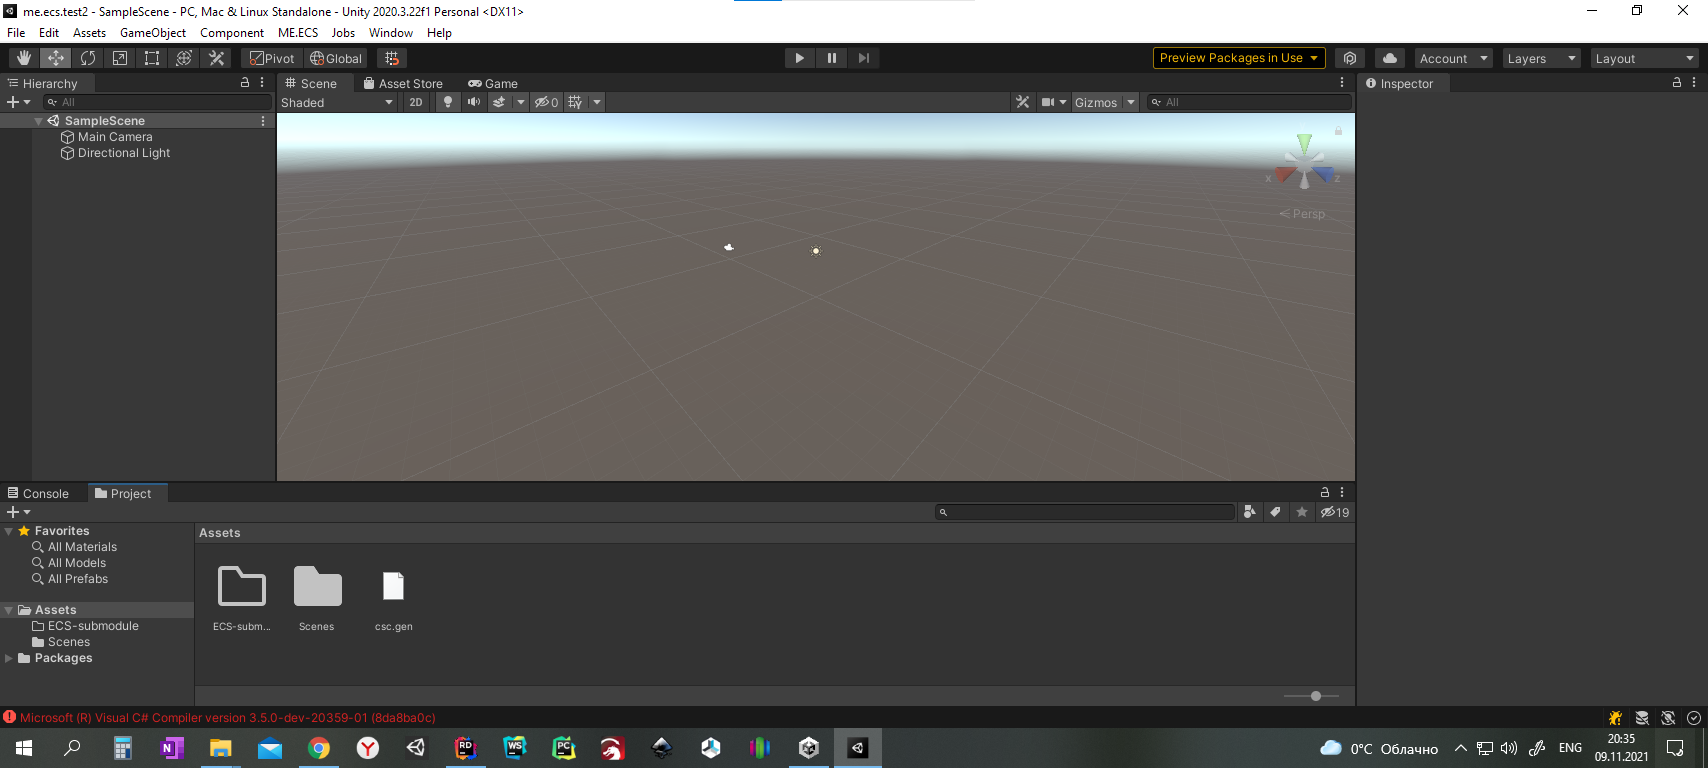Toggle scene effects (skybox, fog)
This screenshot has height=768, width=1708.
click(x=499, y=102)
